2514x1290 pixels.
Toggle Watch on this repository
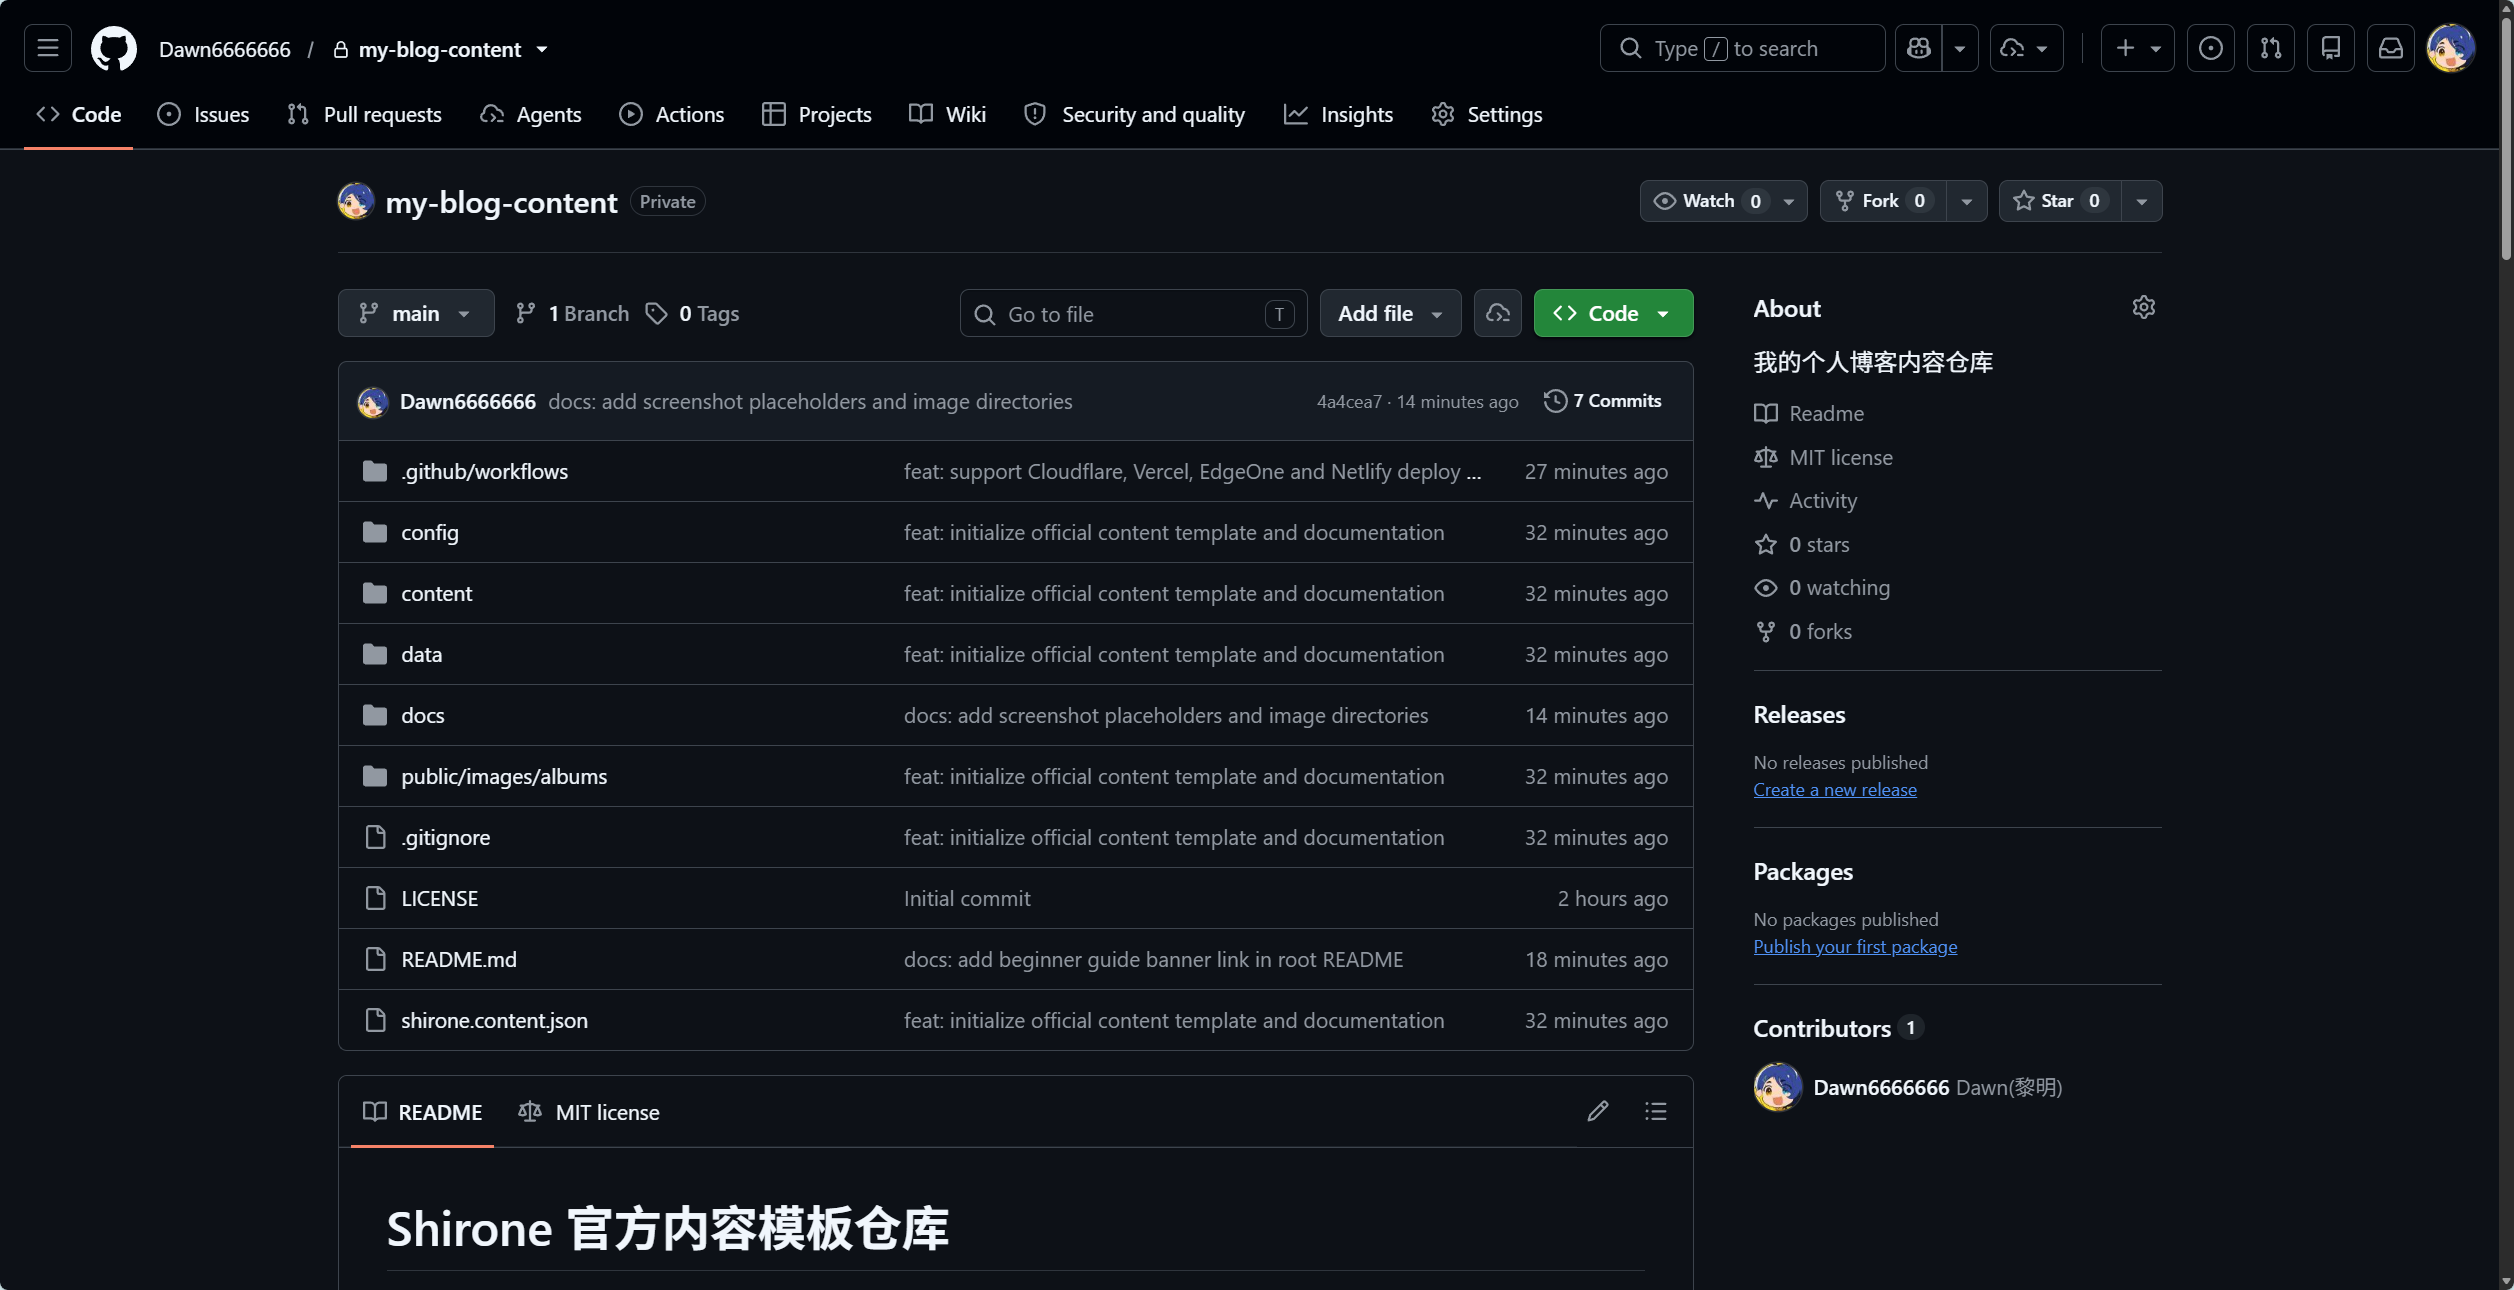pos(1710,201)
